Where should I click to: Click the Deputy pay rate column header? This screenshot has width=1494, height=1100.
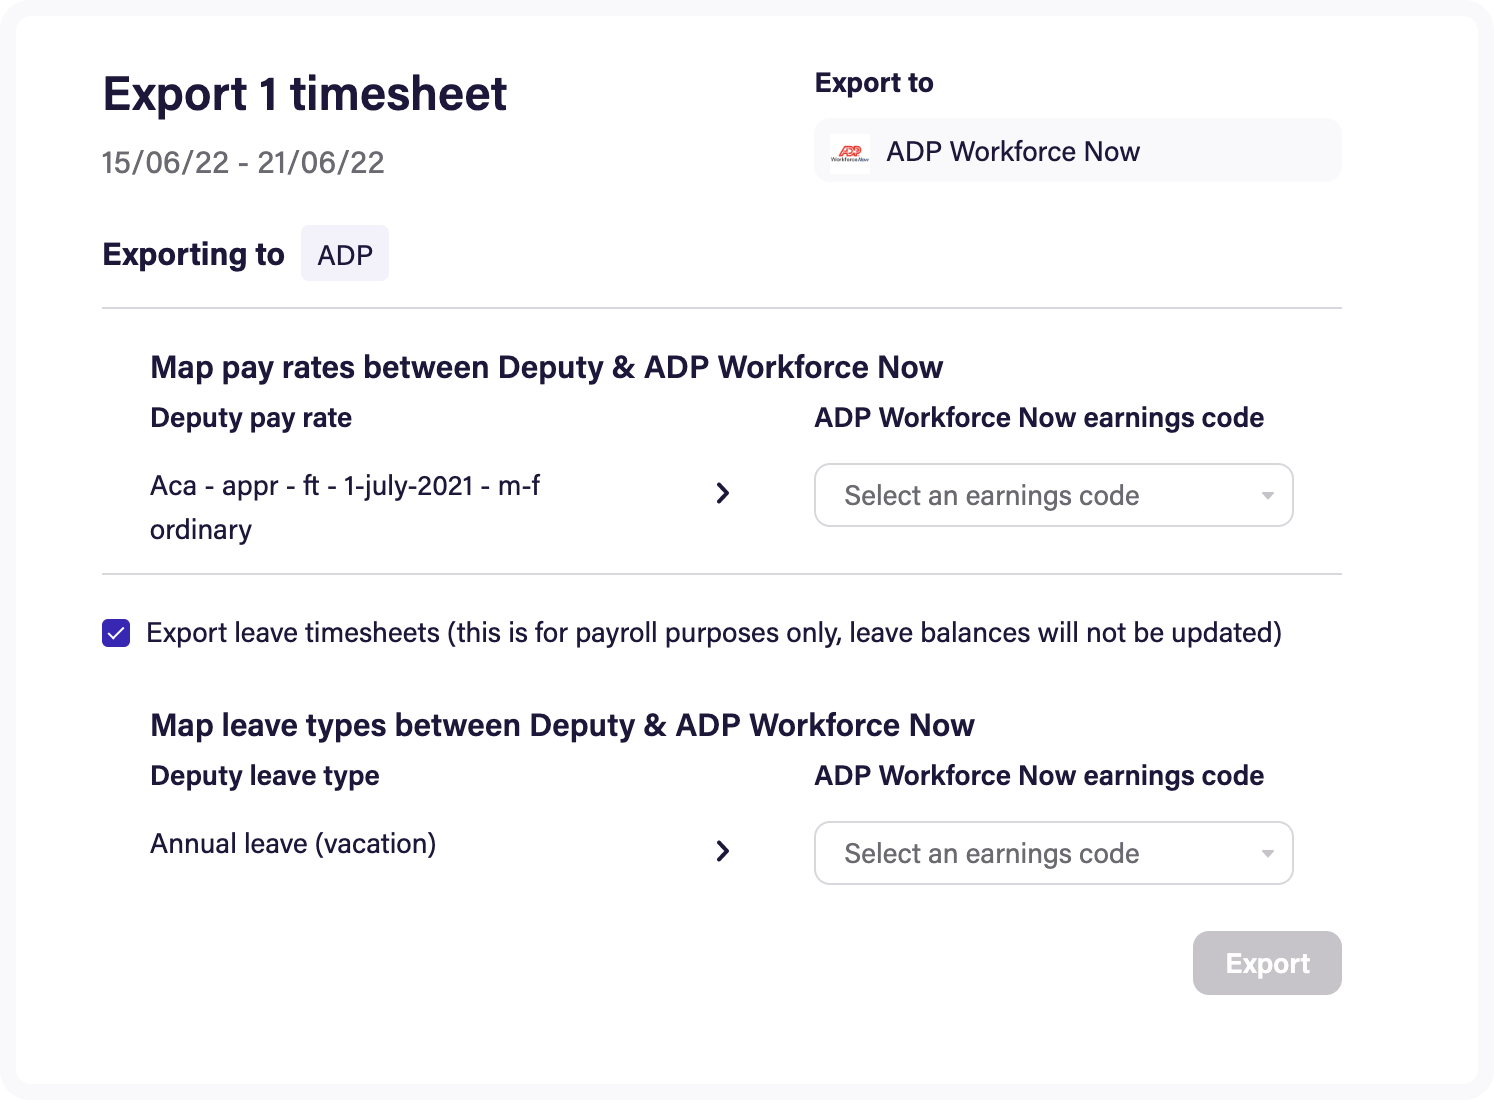tap(251, 418)
